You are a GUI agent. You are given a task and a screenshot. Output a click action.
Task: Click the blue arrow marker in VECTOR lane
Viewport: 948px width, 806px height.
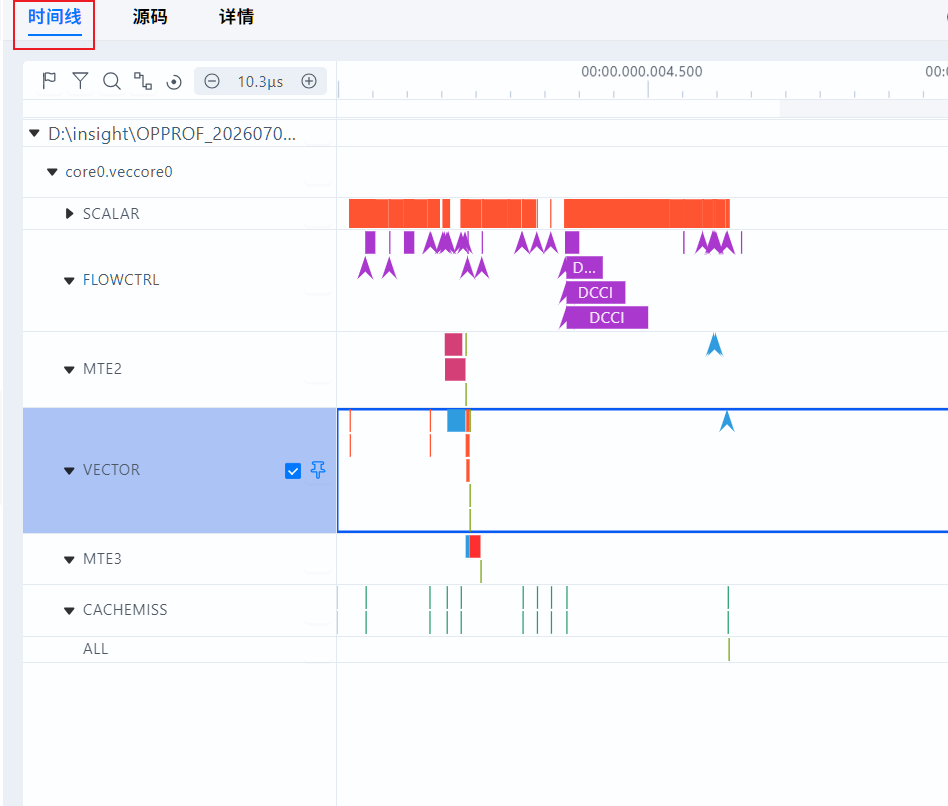[727, 421]
